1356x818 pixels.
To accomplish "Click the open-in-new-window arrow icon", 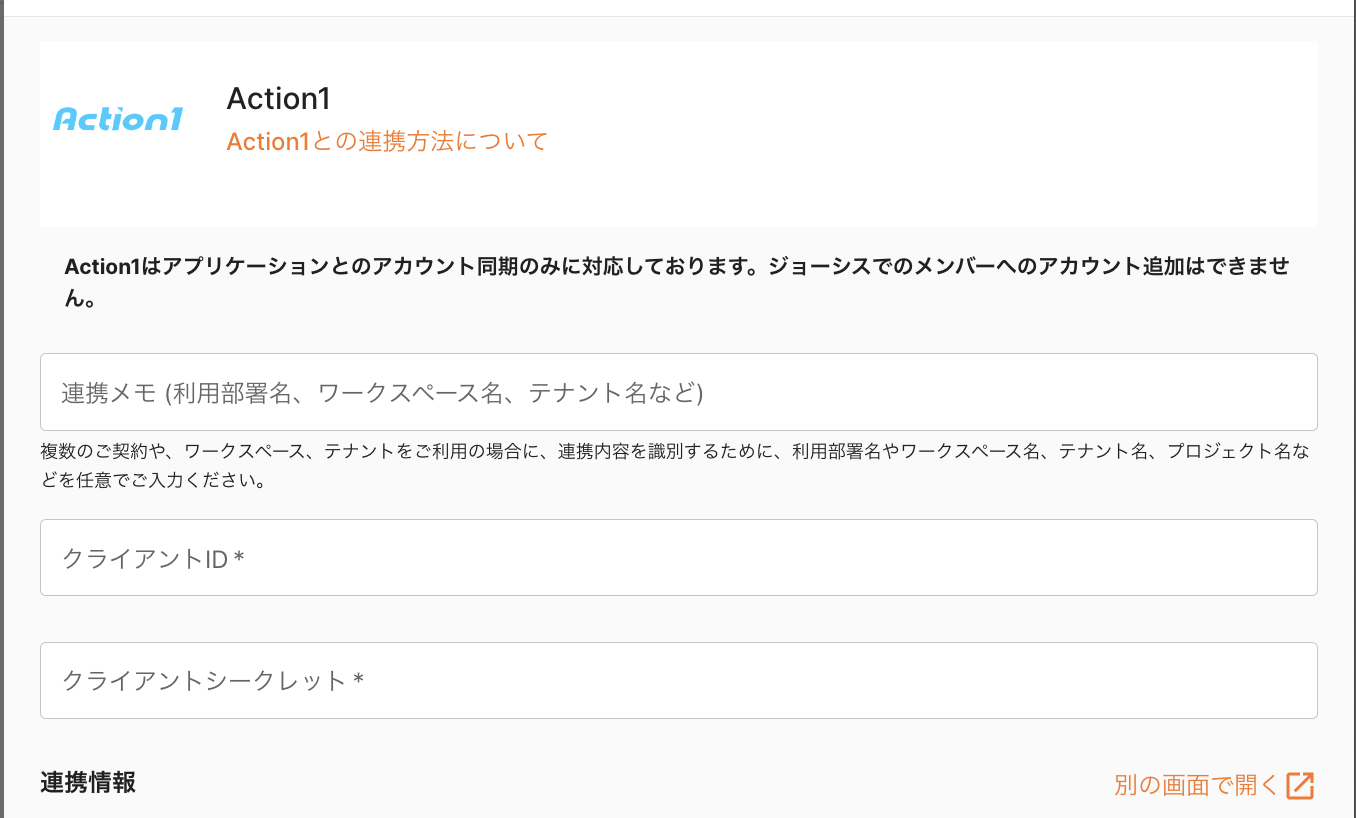I will point(1300,786).
